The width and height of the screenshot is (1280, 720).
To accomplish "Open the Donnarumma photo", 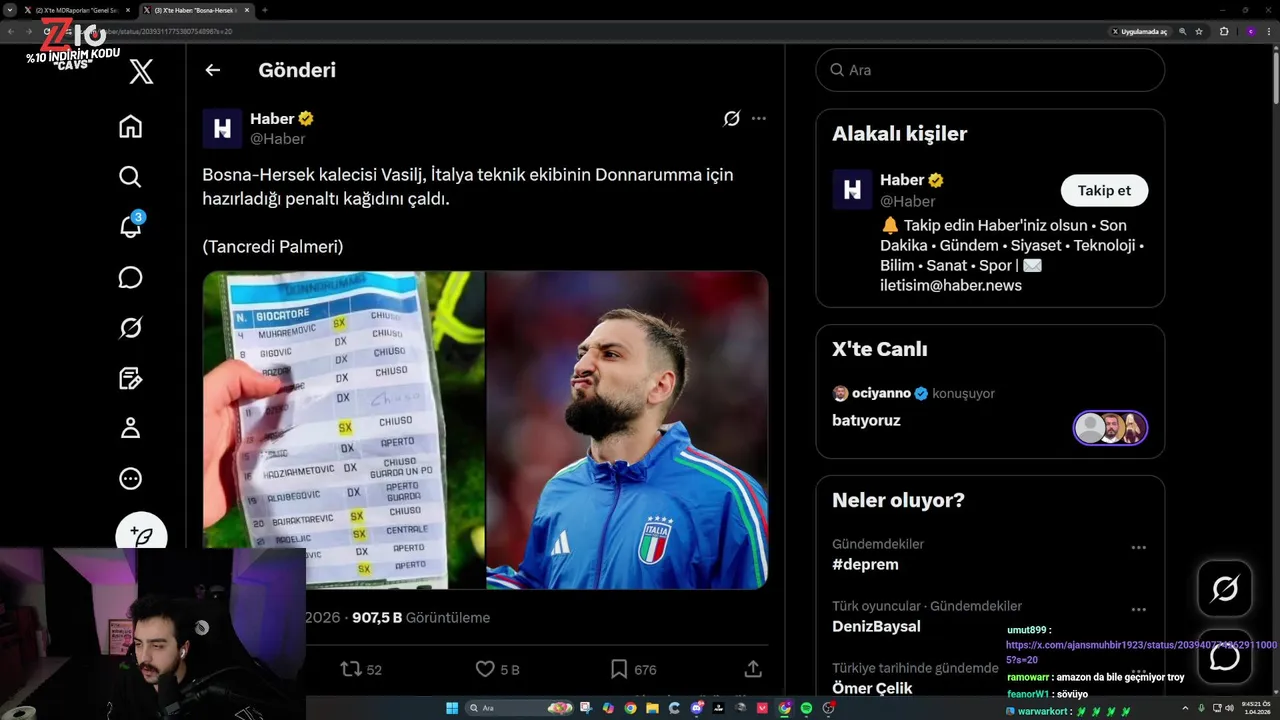I will point(627,430).
